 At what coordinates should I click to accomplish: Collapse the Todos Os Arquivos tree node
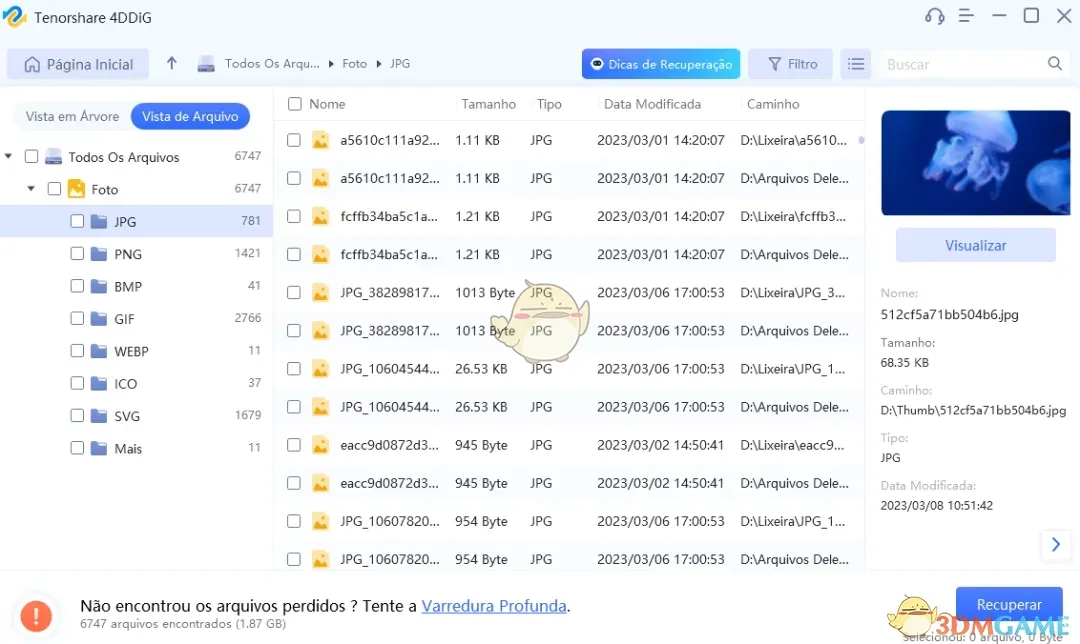click(8, 156)
